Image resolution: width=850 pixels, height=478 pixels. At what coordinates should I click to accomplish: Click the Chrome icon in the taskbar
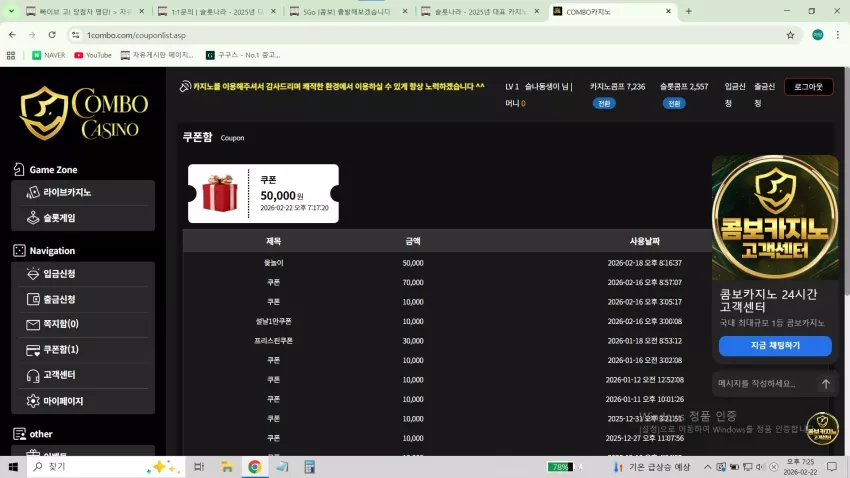point(254,467)
